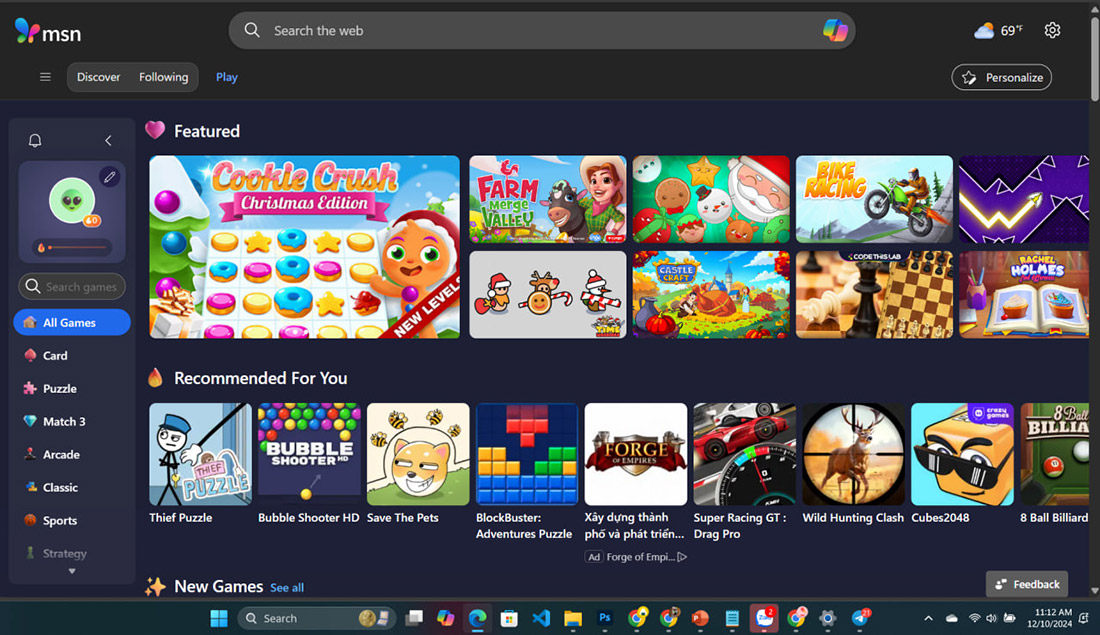Switch to the Following tab
The width and height of the screenshot is (1100, 635).
coord(163,76)
